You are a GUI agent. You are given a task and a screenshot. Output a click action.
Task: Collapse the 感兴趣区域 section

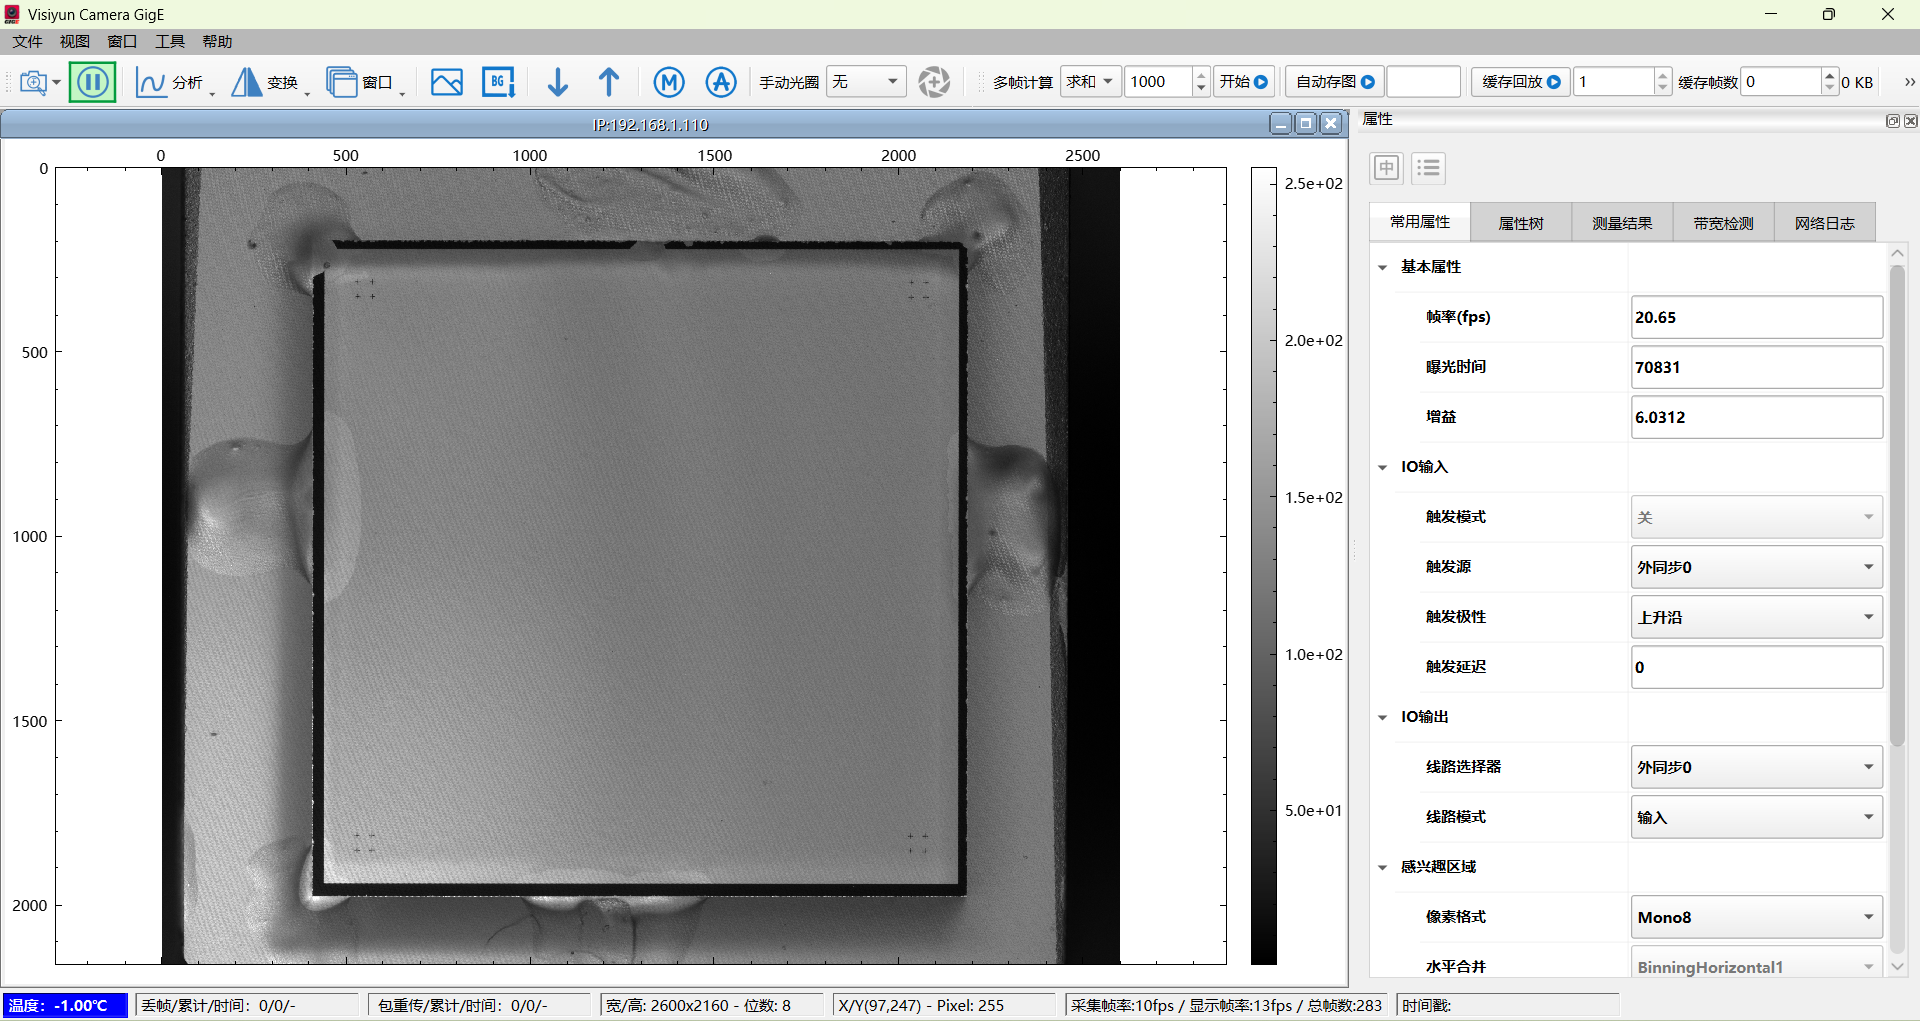(1382, 867)
